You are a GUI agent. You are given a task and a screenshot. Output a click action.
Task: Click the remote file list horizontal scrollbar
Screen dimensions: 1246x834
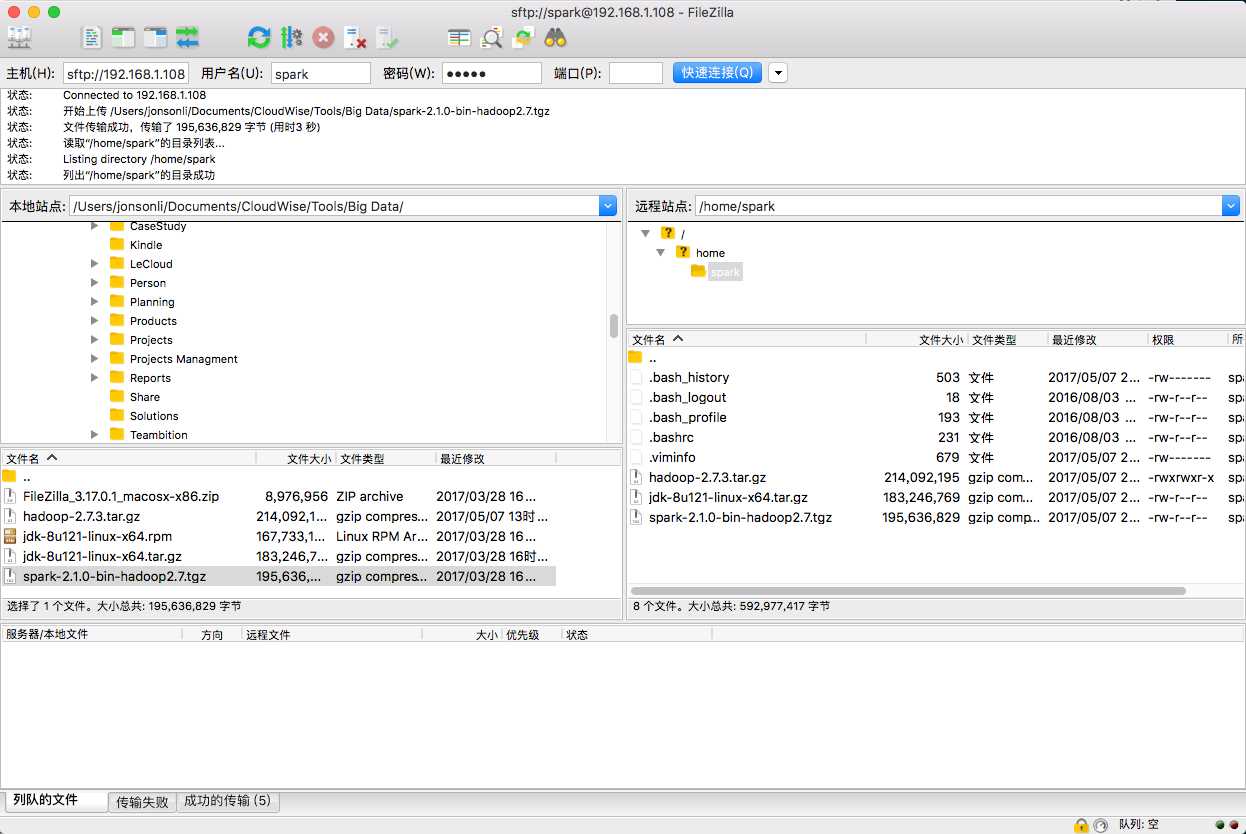[908, 591]
